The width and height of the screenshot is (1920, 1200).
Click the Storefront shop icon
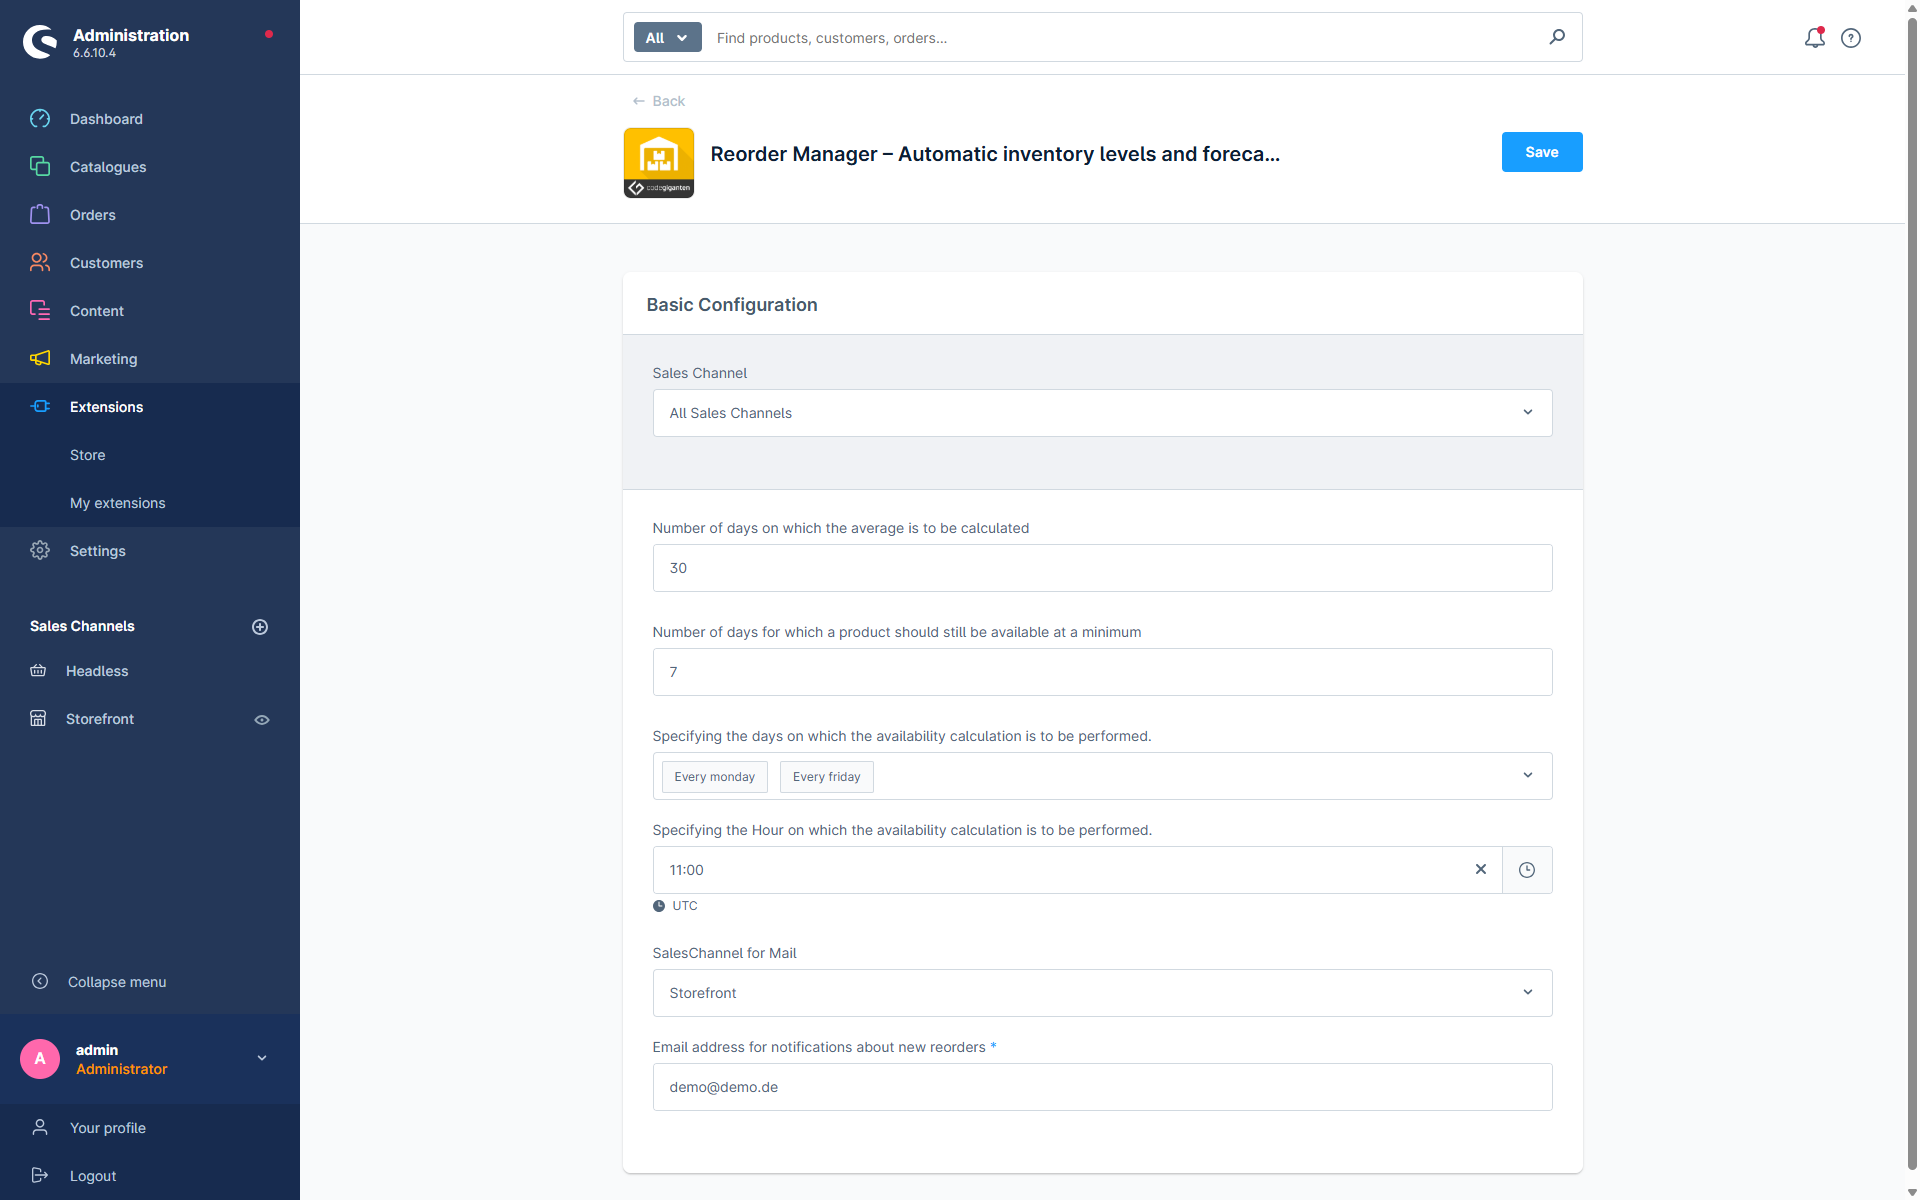(38, 719)
